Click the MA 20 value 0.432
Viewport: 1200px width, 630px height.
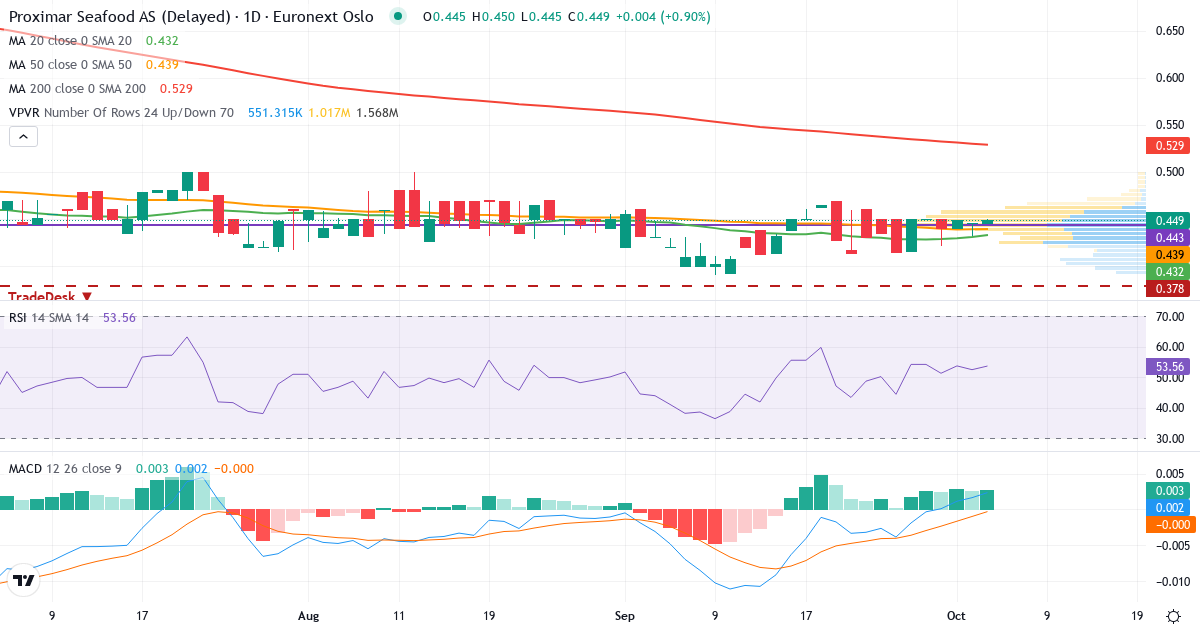(162, 41)
